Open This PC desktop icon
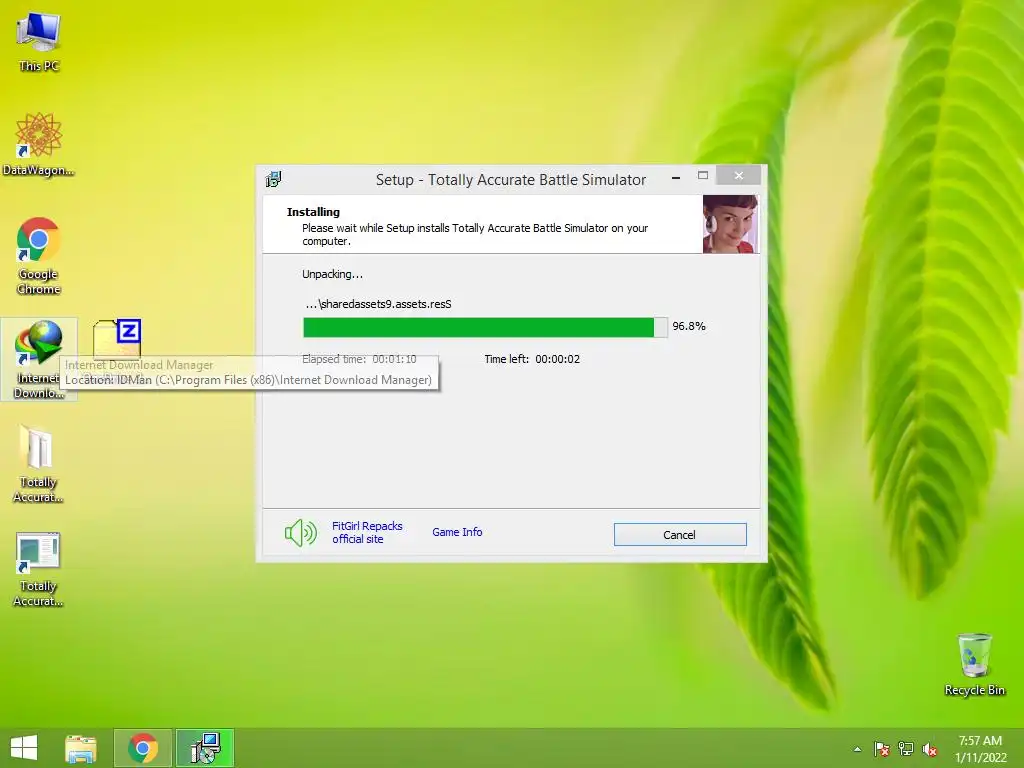This screenshot has height=768, width=1024. click(39, 41)
